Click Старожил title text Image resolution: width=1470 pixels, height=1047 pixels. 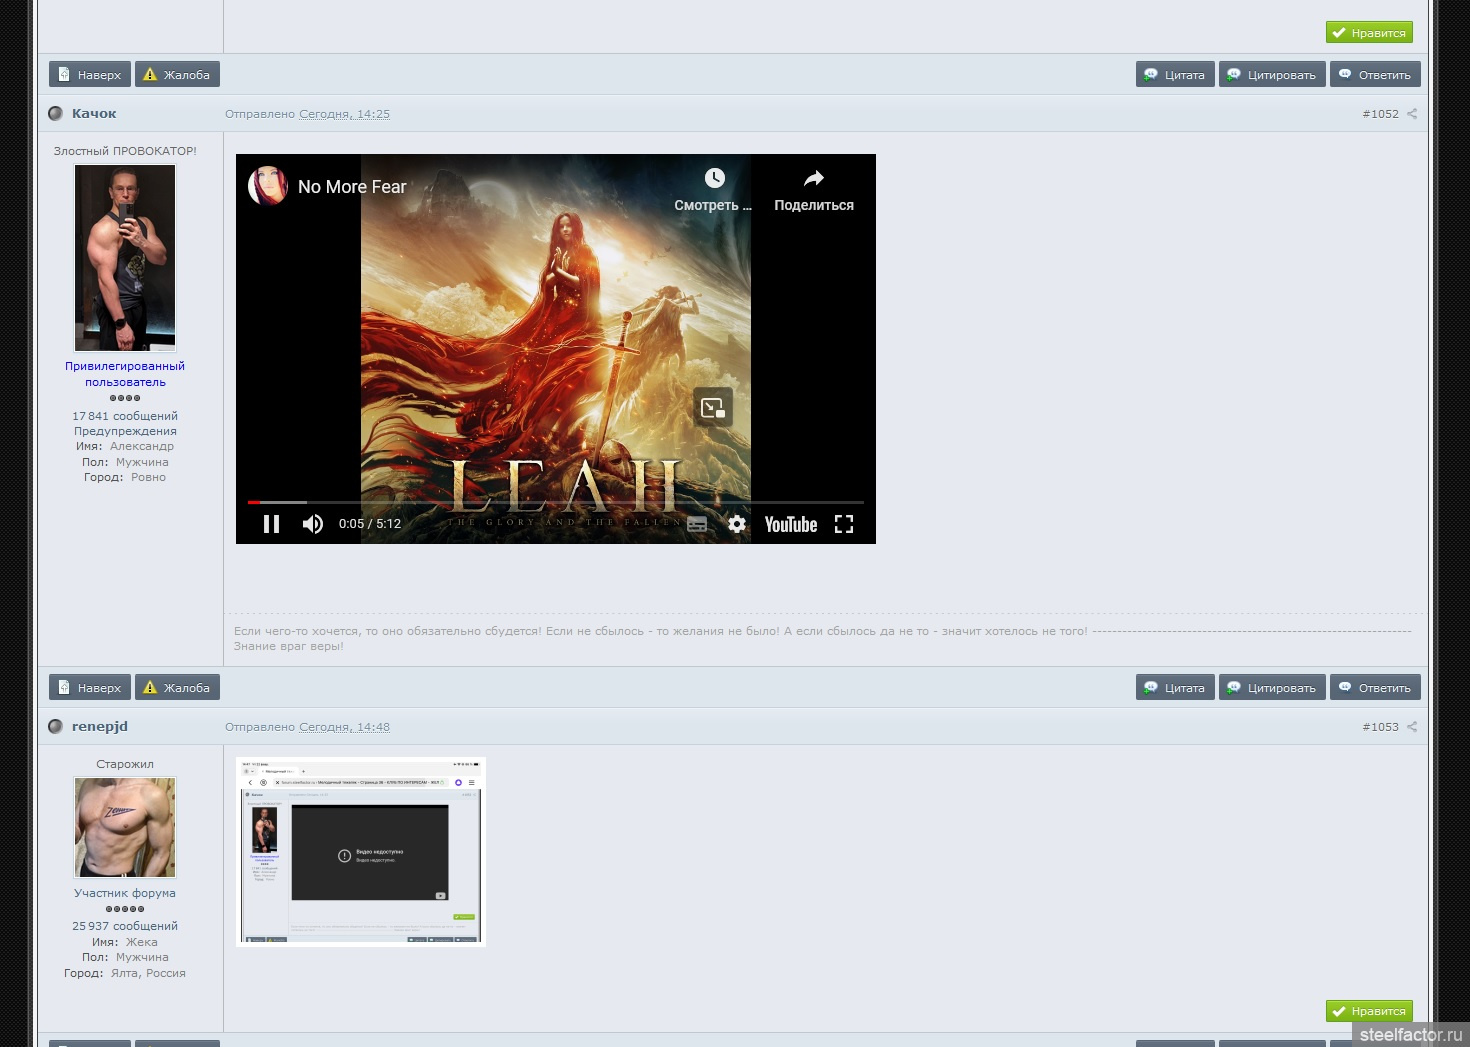pyautogui.click(x=125, y=764)
